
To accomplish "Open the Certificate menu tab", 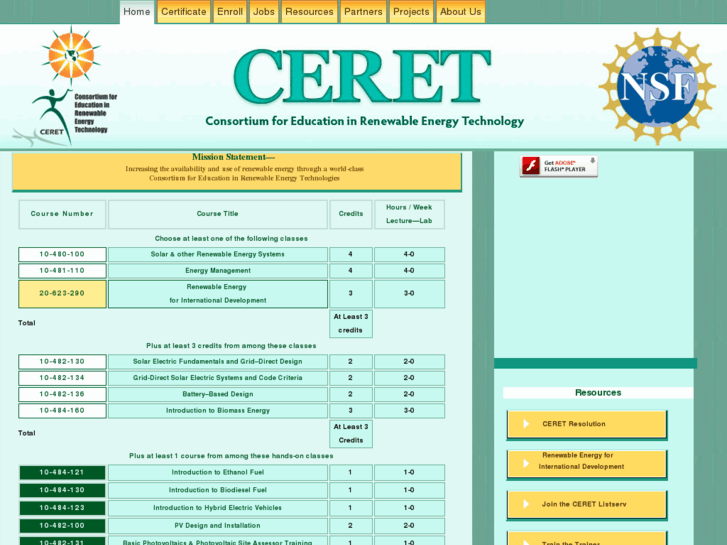I will click(184, 12).
